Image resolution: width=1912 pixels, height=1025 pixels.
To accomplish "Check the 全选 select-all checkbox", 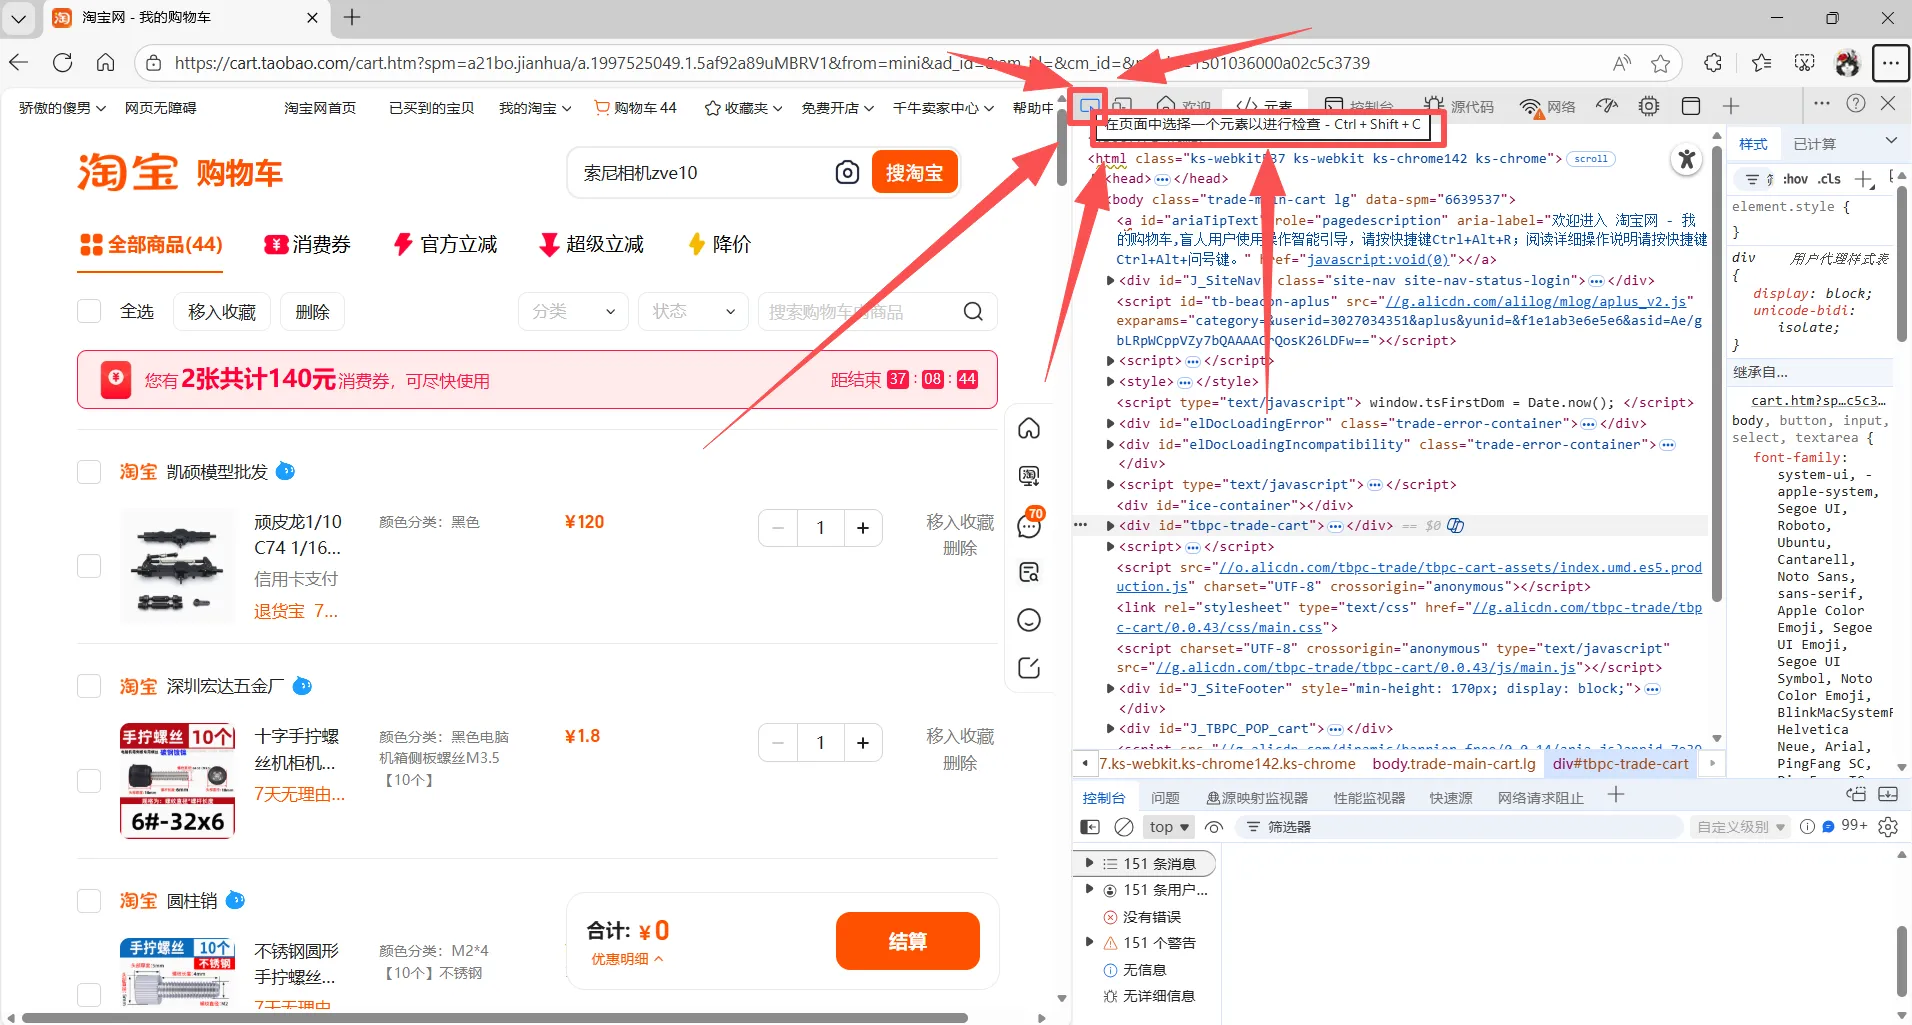I will pyautogui.click(x=88, y=310).
